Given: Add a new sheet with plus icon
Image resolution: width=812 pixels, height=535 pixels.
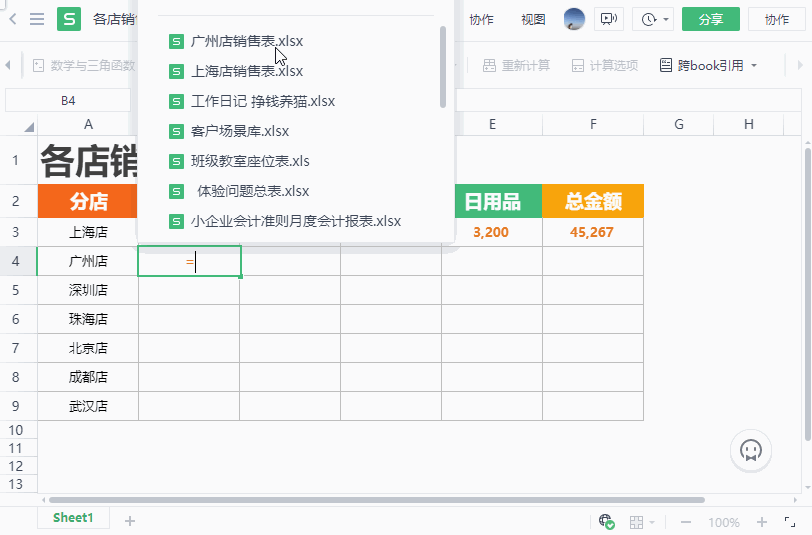Looking at the screenshot, I should 130,520.
